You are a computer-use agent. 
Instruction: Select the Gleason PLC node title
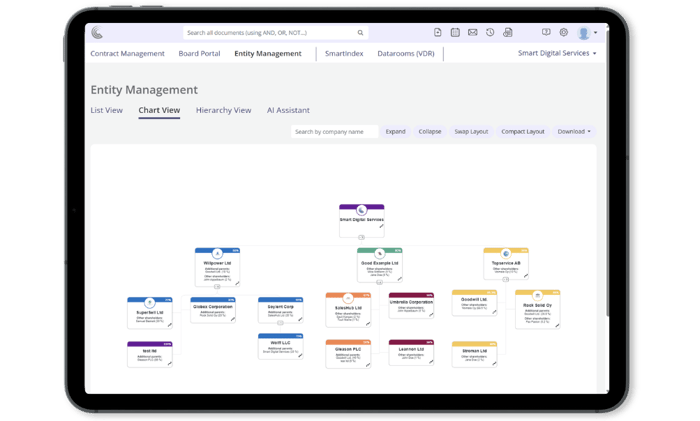click(x=348, y=349)
